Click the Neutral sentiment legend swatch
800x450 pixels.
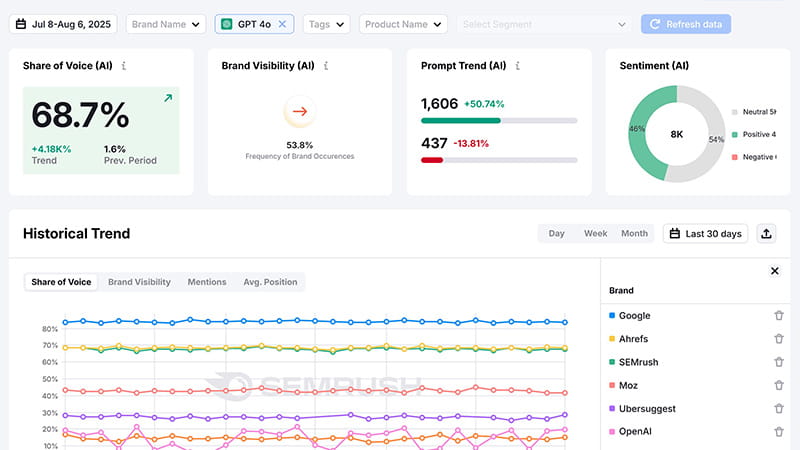pyautogui.click(x=735, y=112)
